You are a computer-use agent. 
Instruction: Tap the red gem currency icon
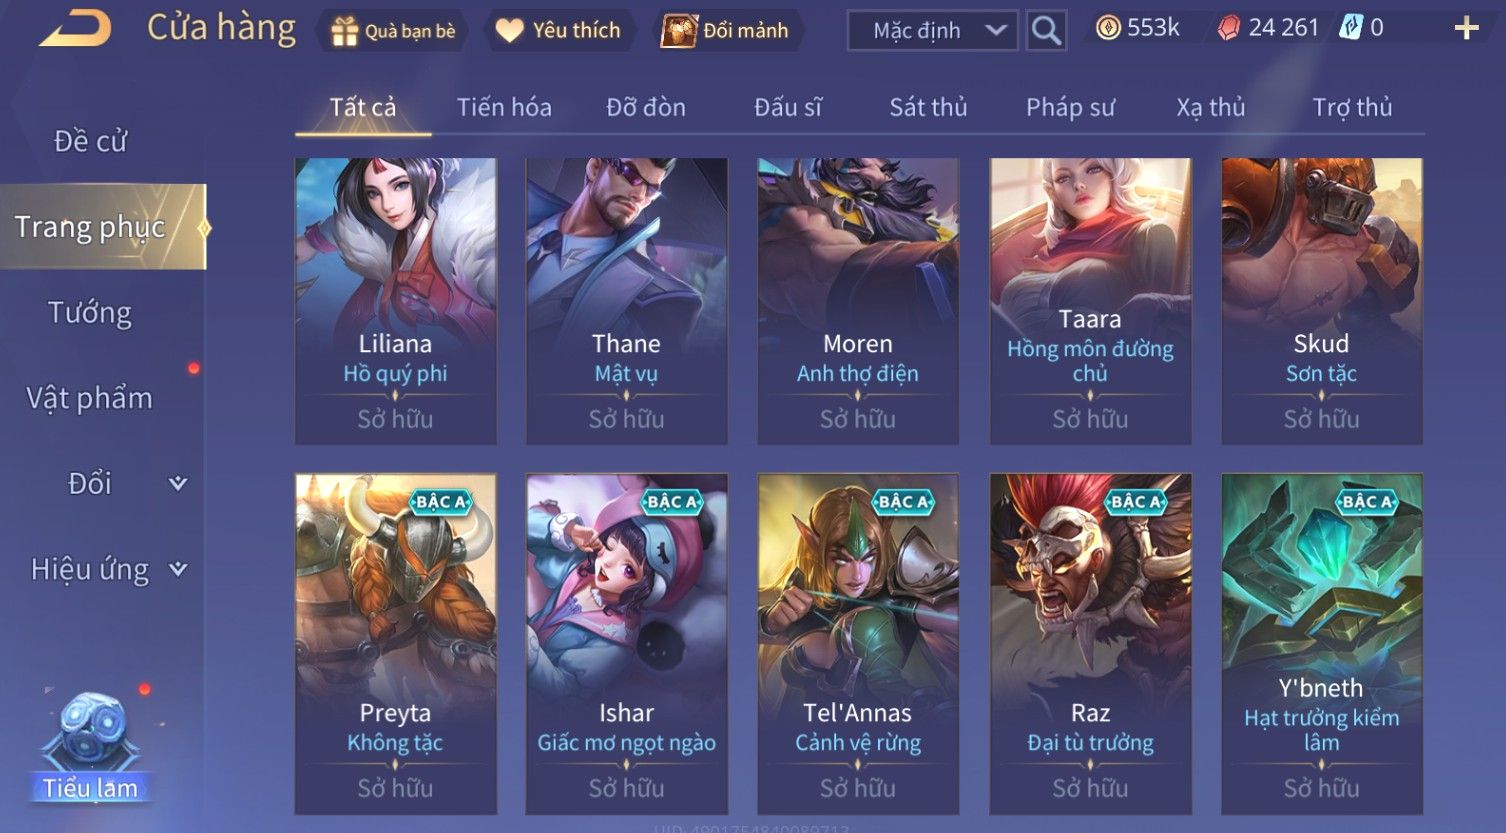coord(1228,28)
